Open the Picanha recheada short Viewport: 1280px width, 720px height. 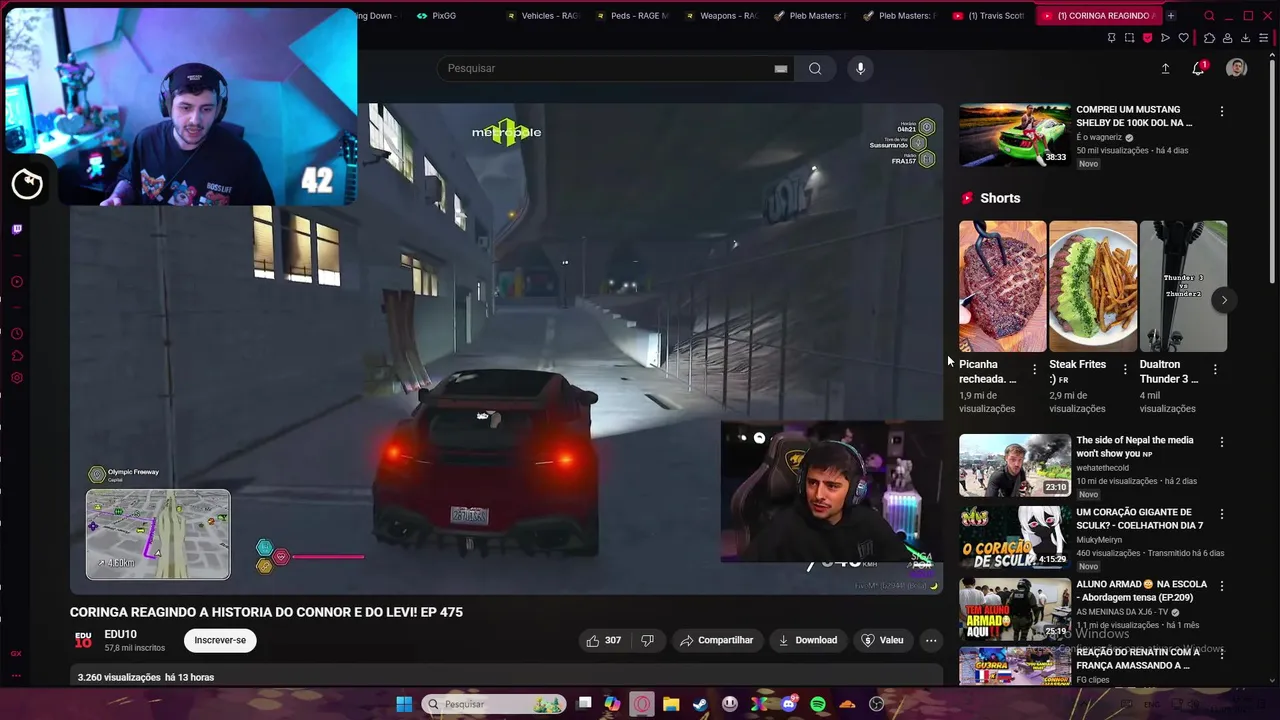click(x=1002, y=286)
